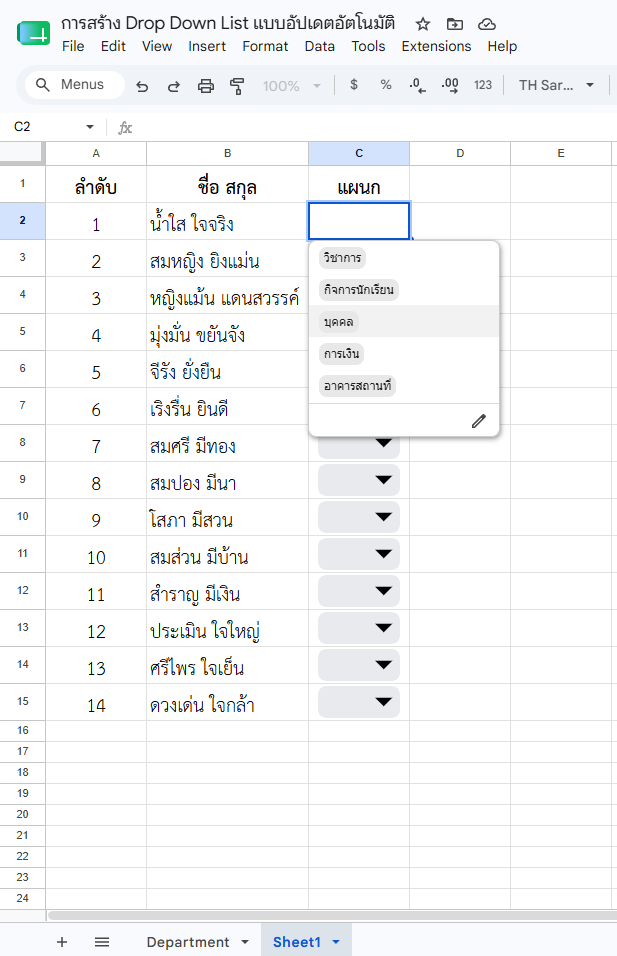617x956 pixels.
Task: Star this spreadsheet document
Action: click(423, 24)
